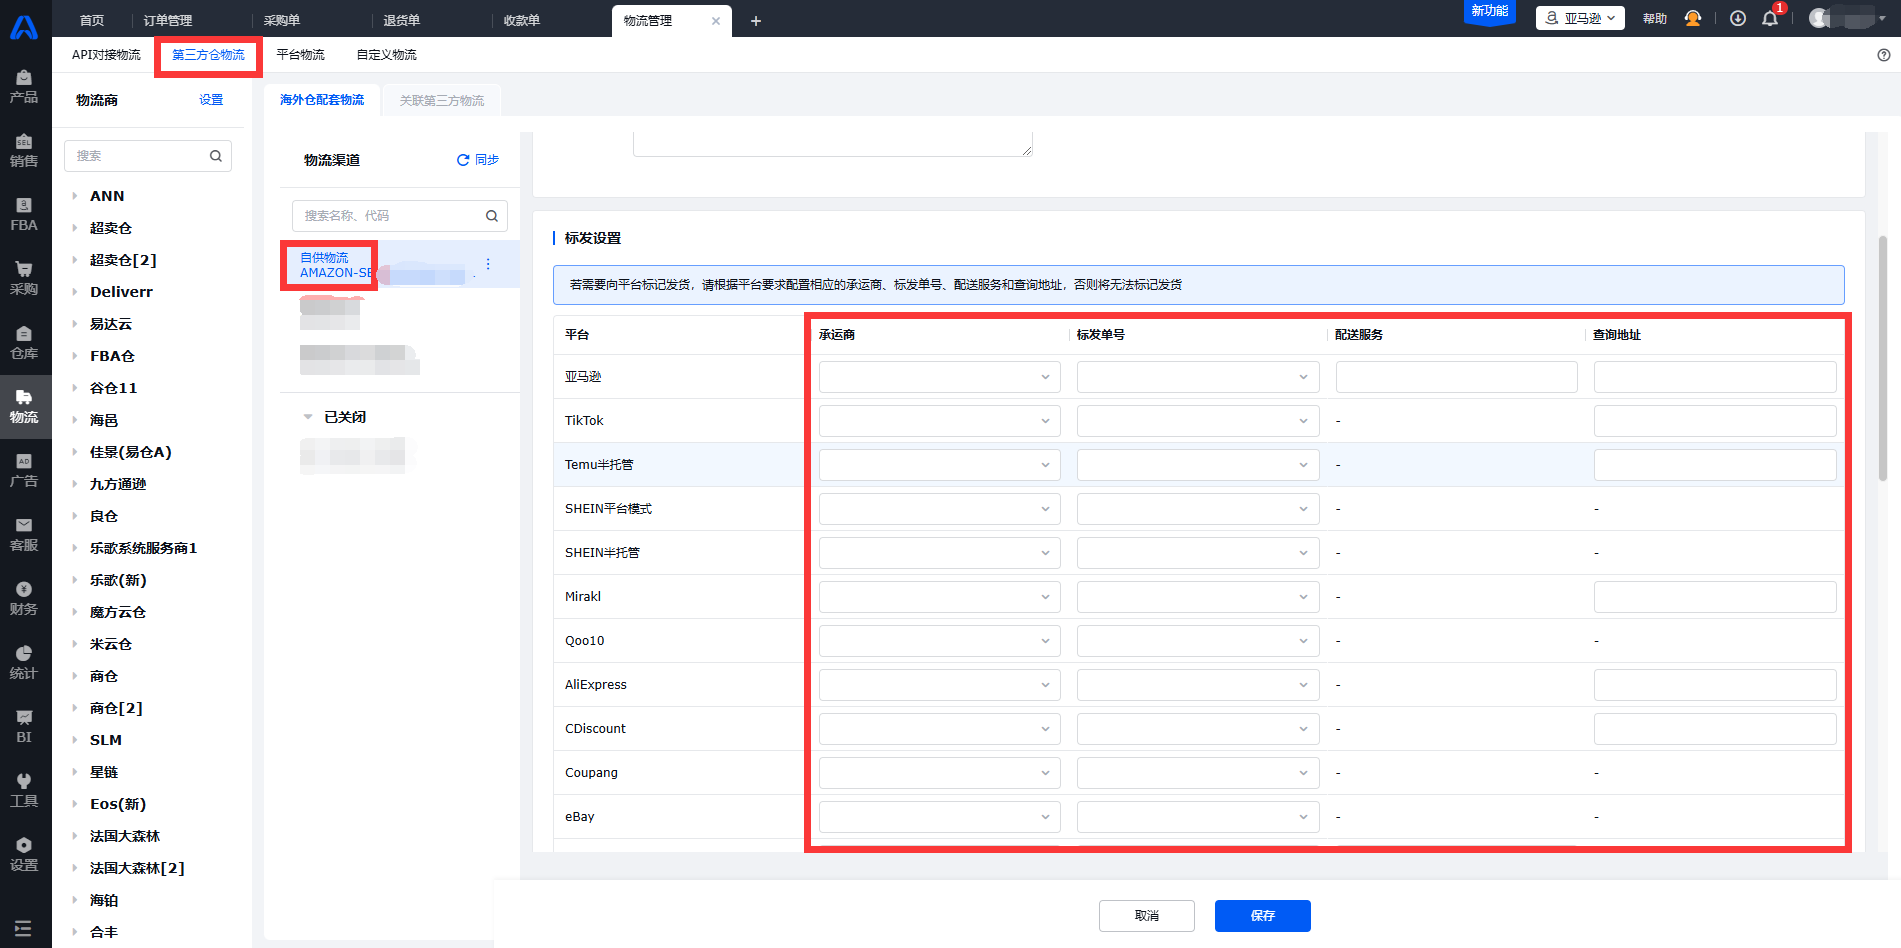Open the 工具 sidebar module
Image resolution: width=1901 pixels, height=948 pixels.
click(24, 791)
